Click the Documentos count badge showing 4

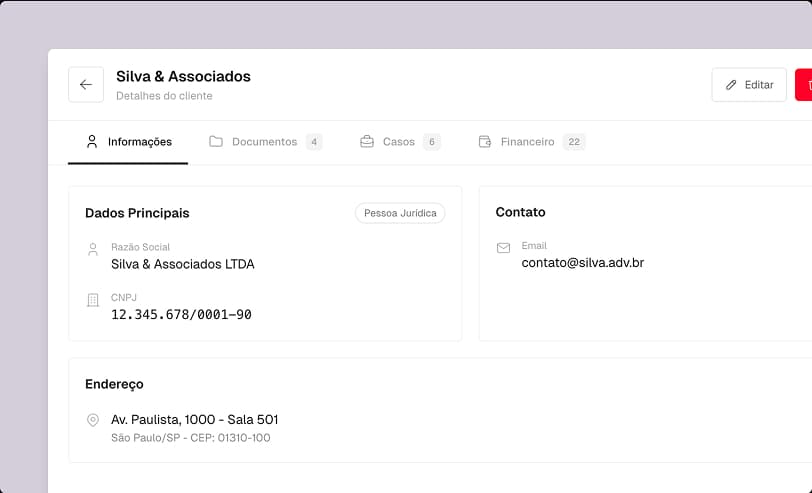314,142
